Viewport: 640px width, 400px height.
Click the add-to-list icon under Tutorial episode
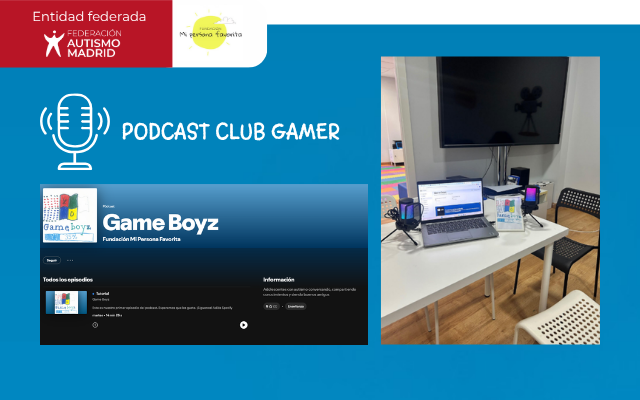tap(95, 325)
